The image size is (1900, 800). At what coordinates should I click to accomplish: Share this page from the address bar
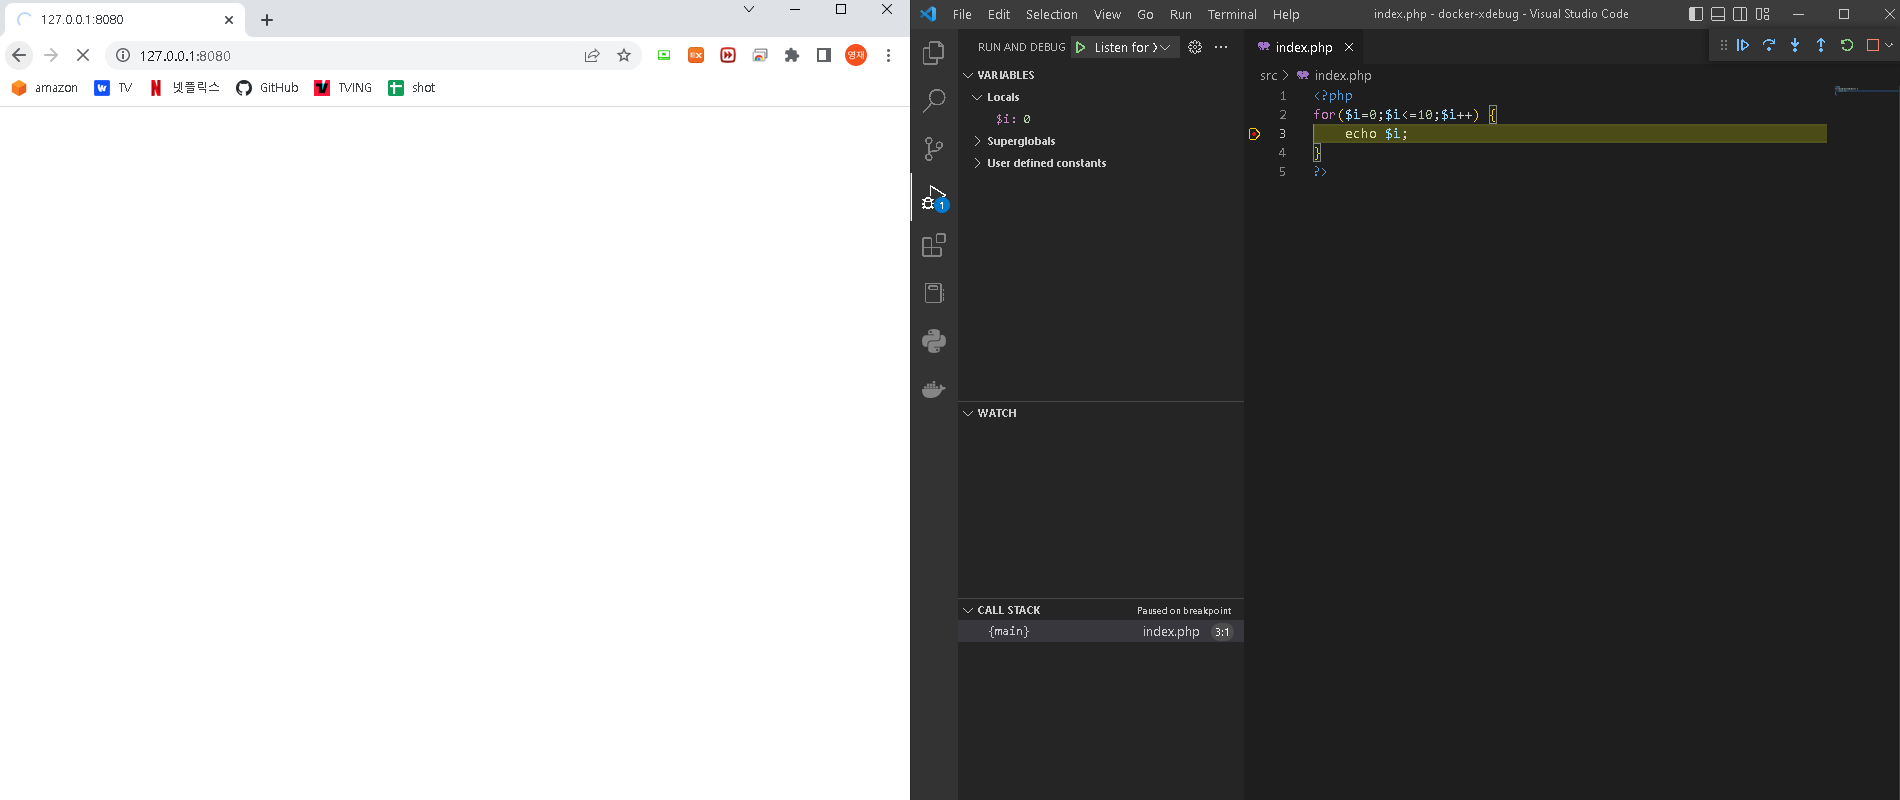pos(592,56)
